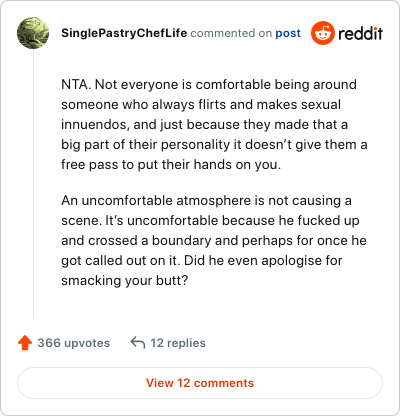This screenshot has width=400, height=416.
Task: Click the line "and crossed a boundary"
Action: pyautogui.click(x=214, y=240)
